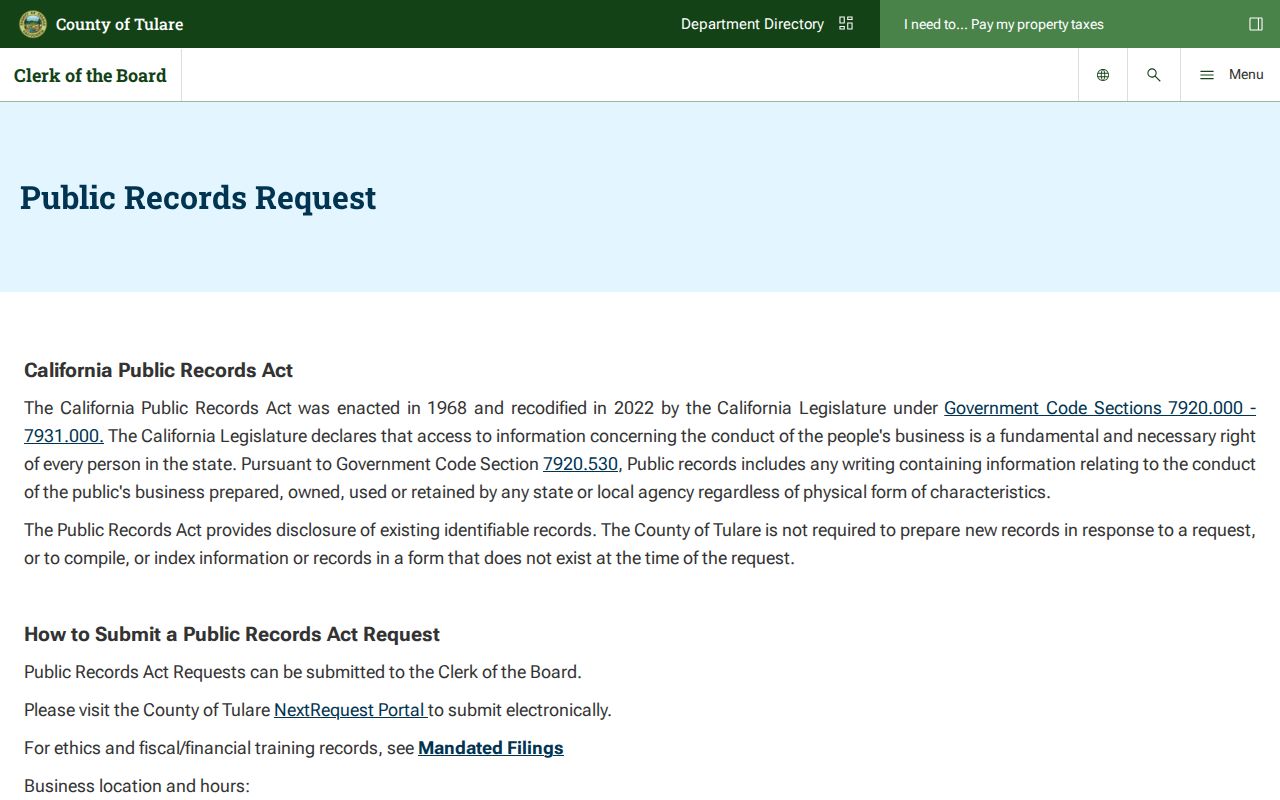The height and width of the screenshot is (800, 1280).
Task: Open site search magnifier icon
Action: 1154,75
